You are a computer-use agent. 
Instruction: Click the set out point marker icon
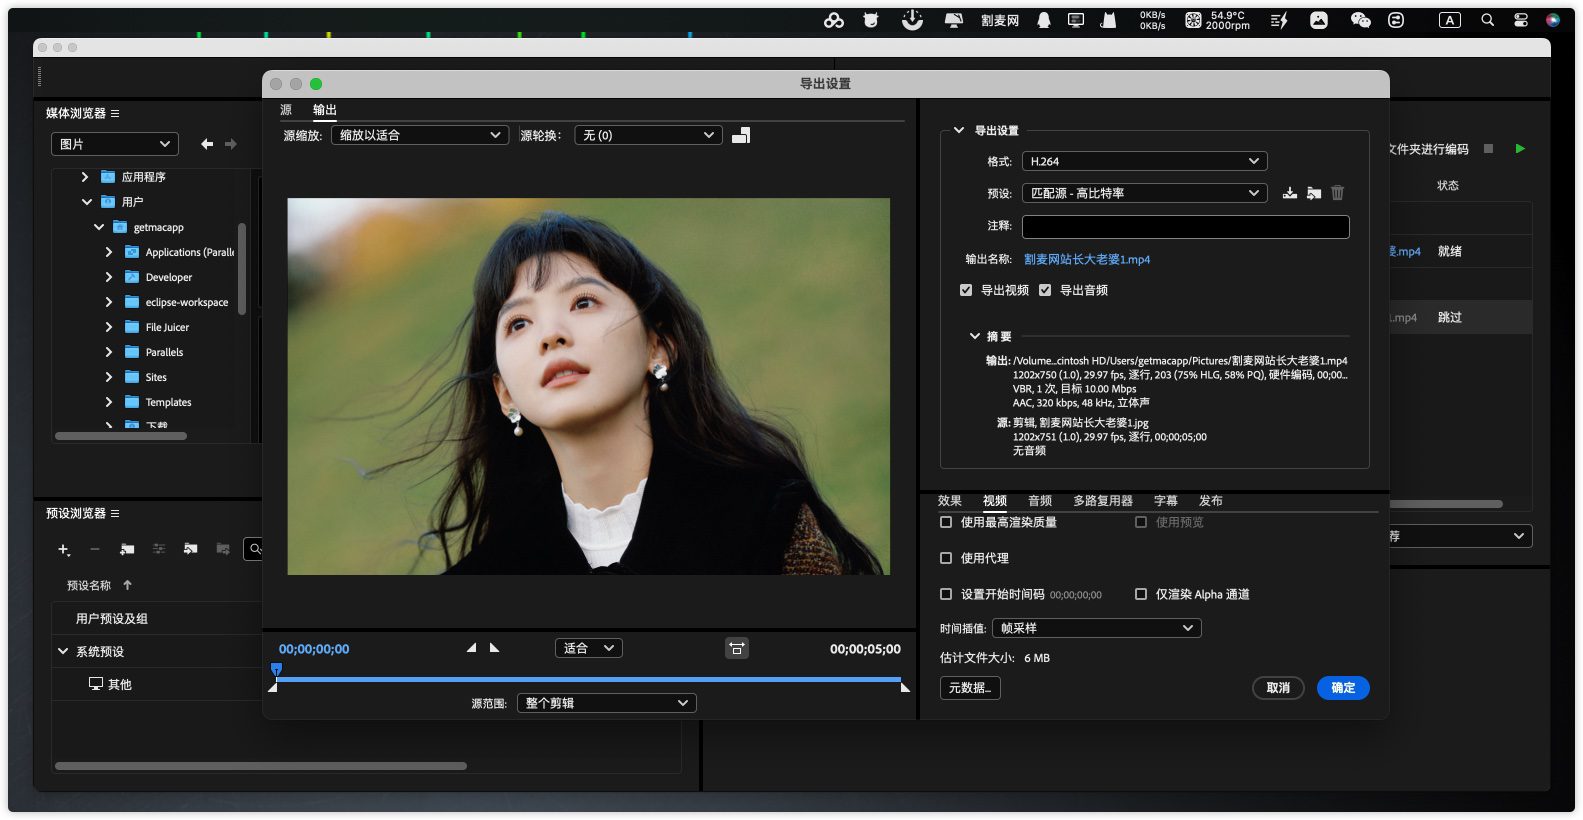[494, 648]
